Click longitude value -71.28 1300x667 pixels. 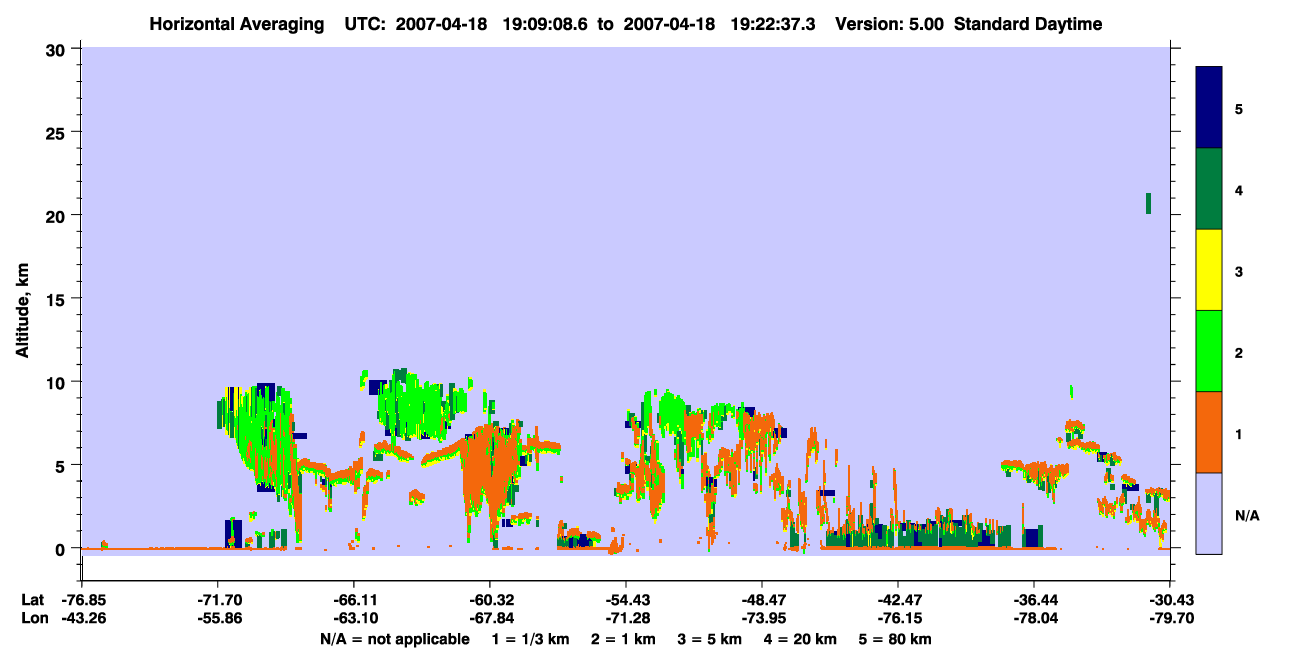tap(626, 618)
